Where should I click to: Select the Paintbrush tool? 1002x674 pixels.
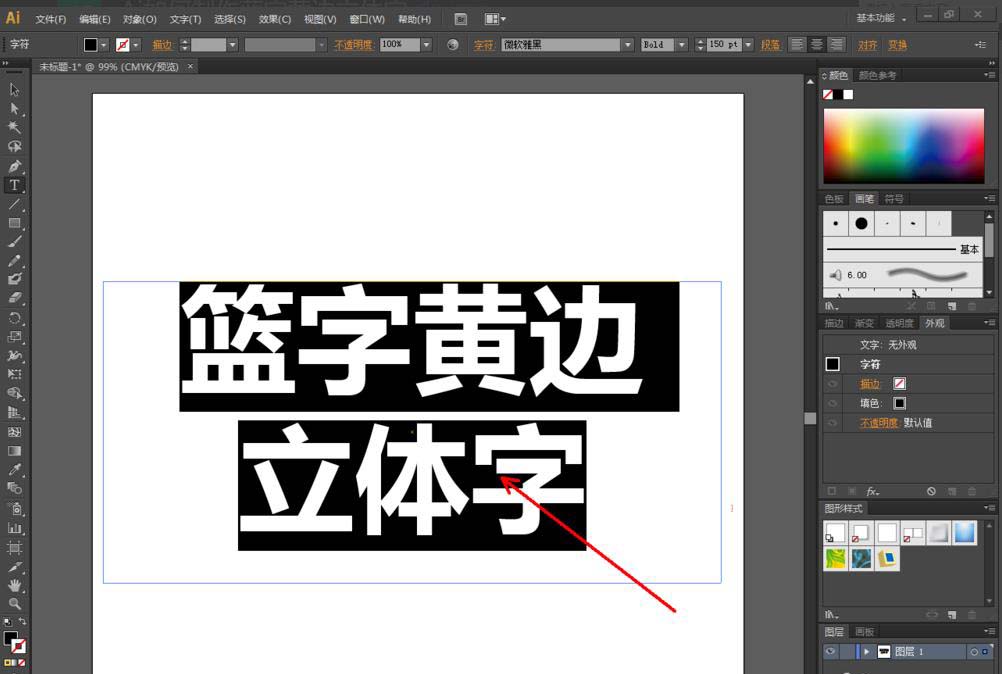tap(14, 241)
